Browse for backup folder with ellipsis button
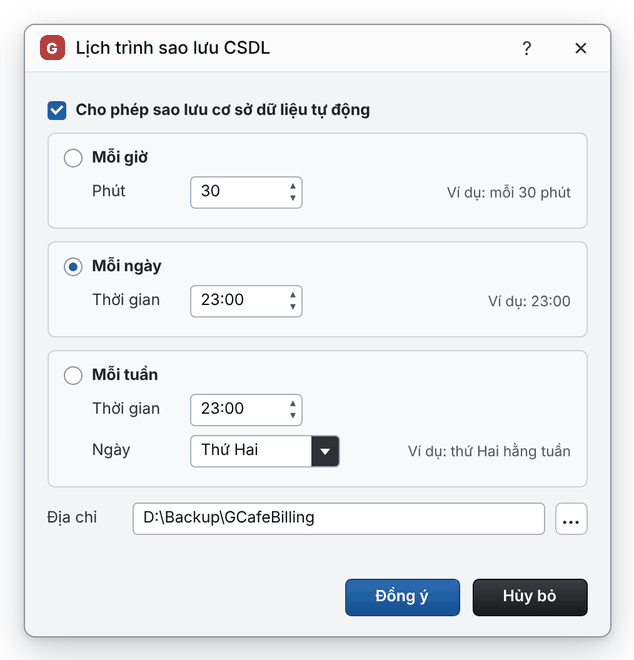 [x=571, y=519]
